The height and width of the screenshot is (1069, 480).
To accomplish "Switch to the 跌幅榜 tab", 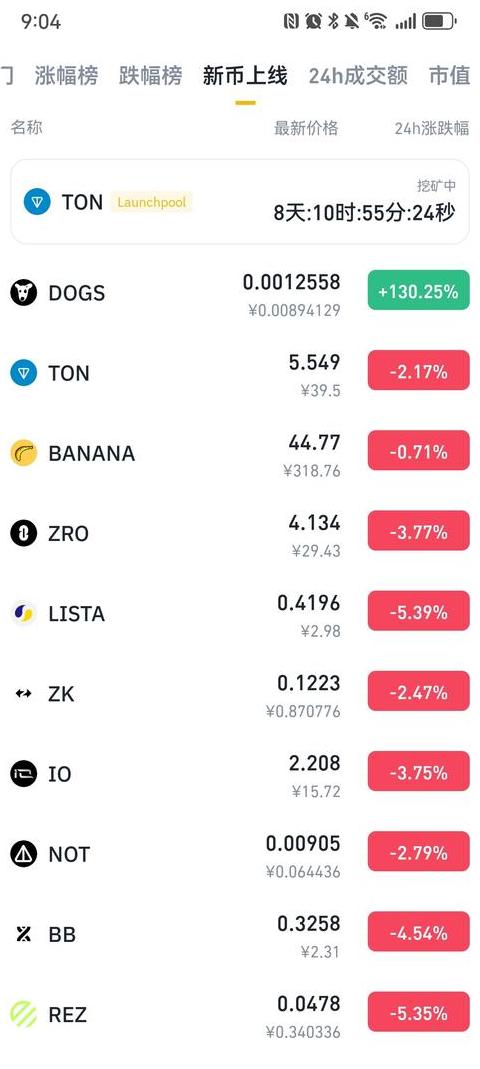I will (x=151, y=75).
